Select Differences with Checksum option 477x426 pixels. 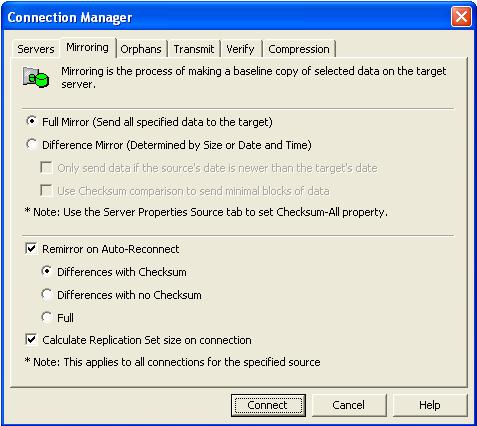click(47, 272)
